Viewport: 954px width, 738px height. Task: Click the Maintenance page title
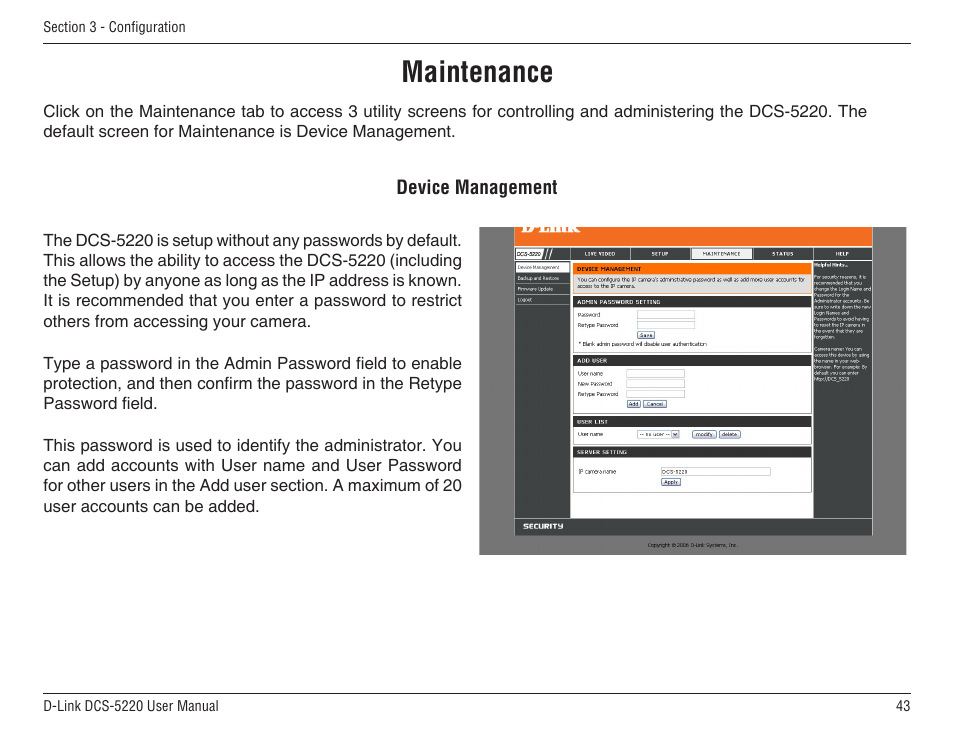pos(477,72)
